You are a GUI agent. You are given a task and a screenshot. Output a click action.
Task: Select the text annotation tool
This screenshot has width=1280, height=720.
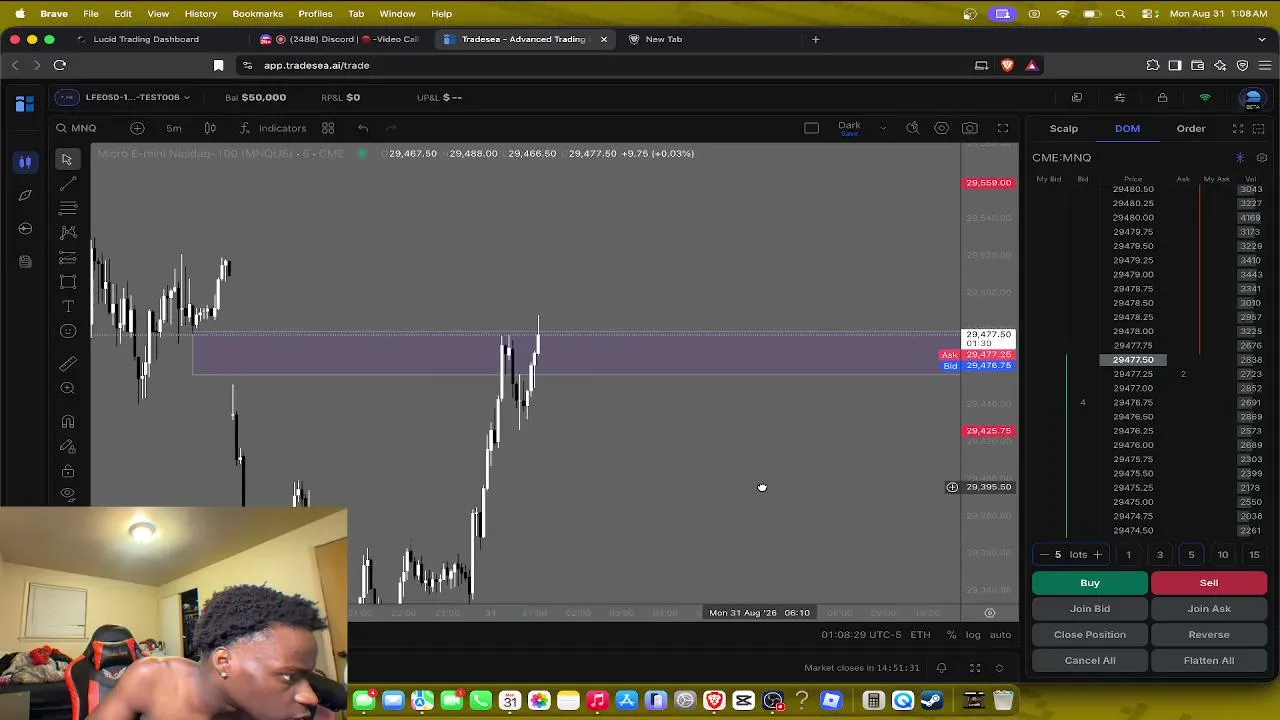[67, 306]
